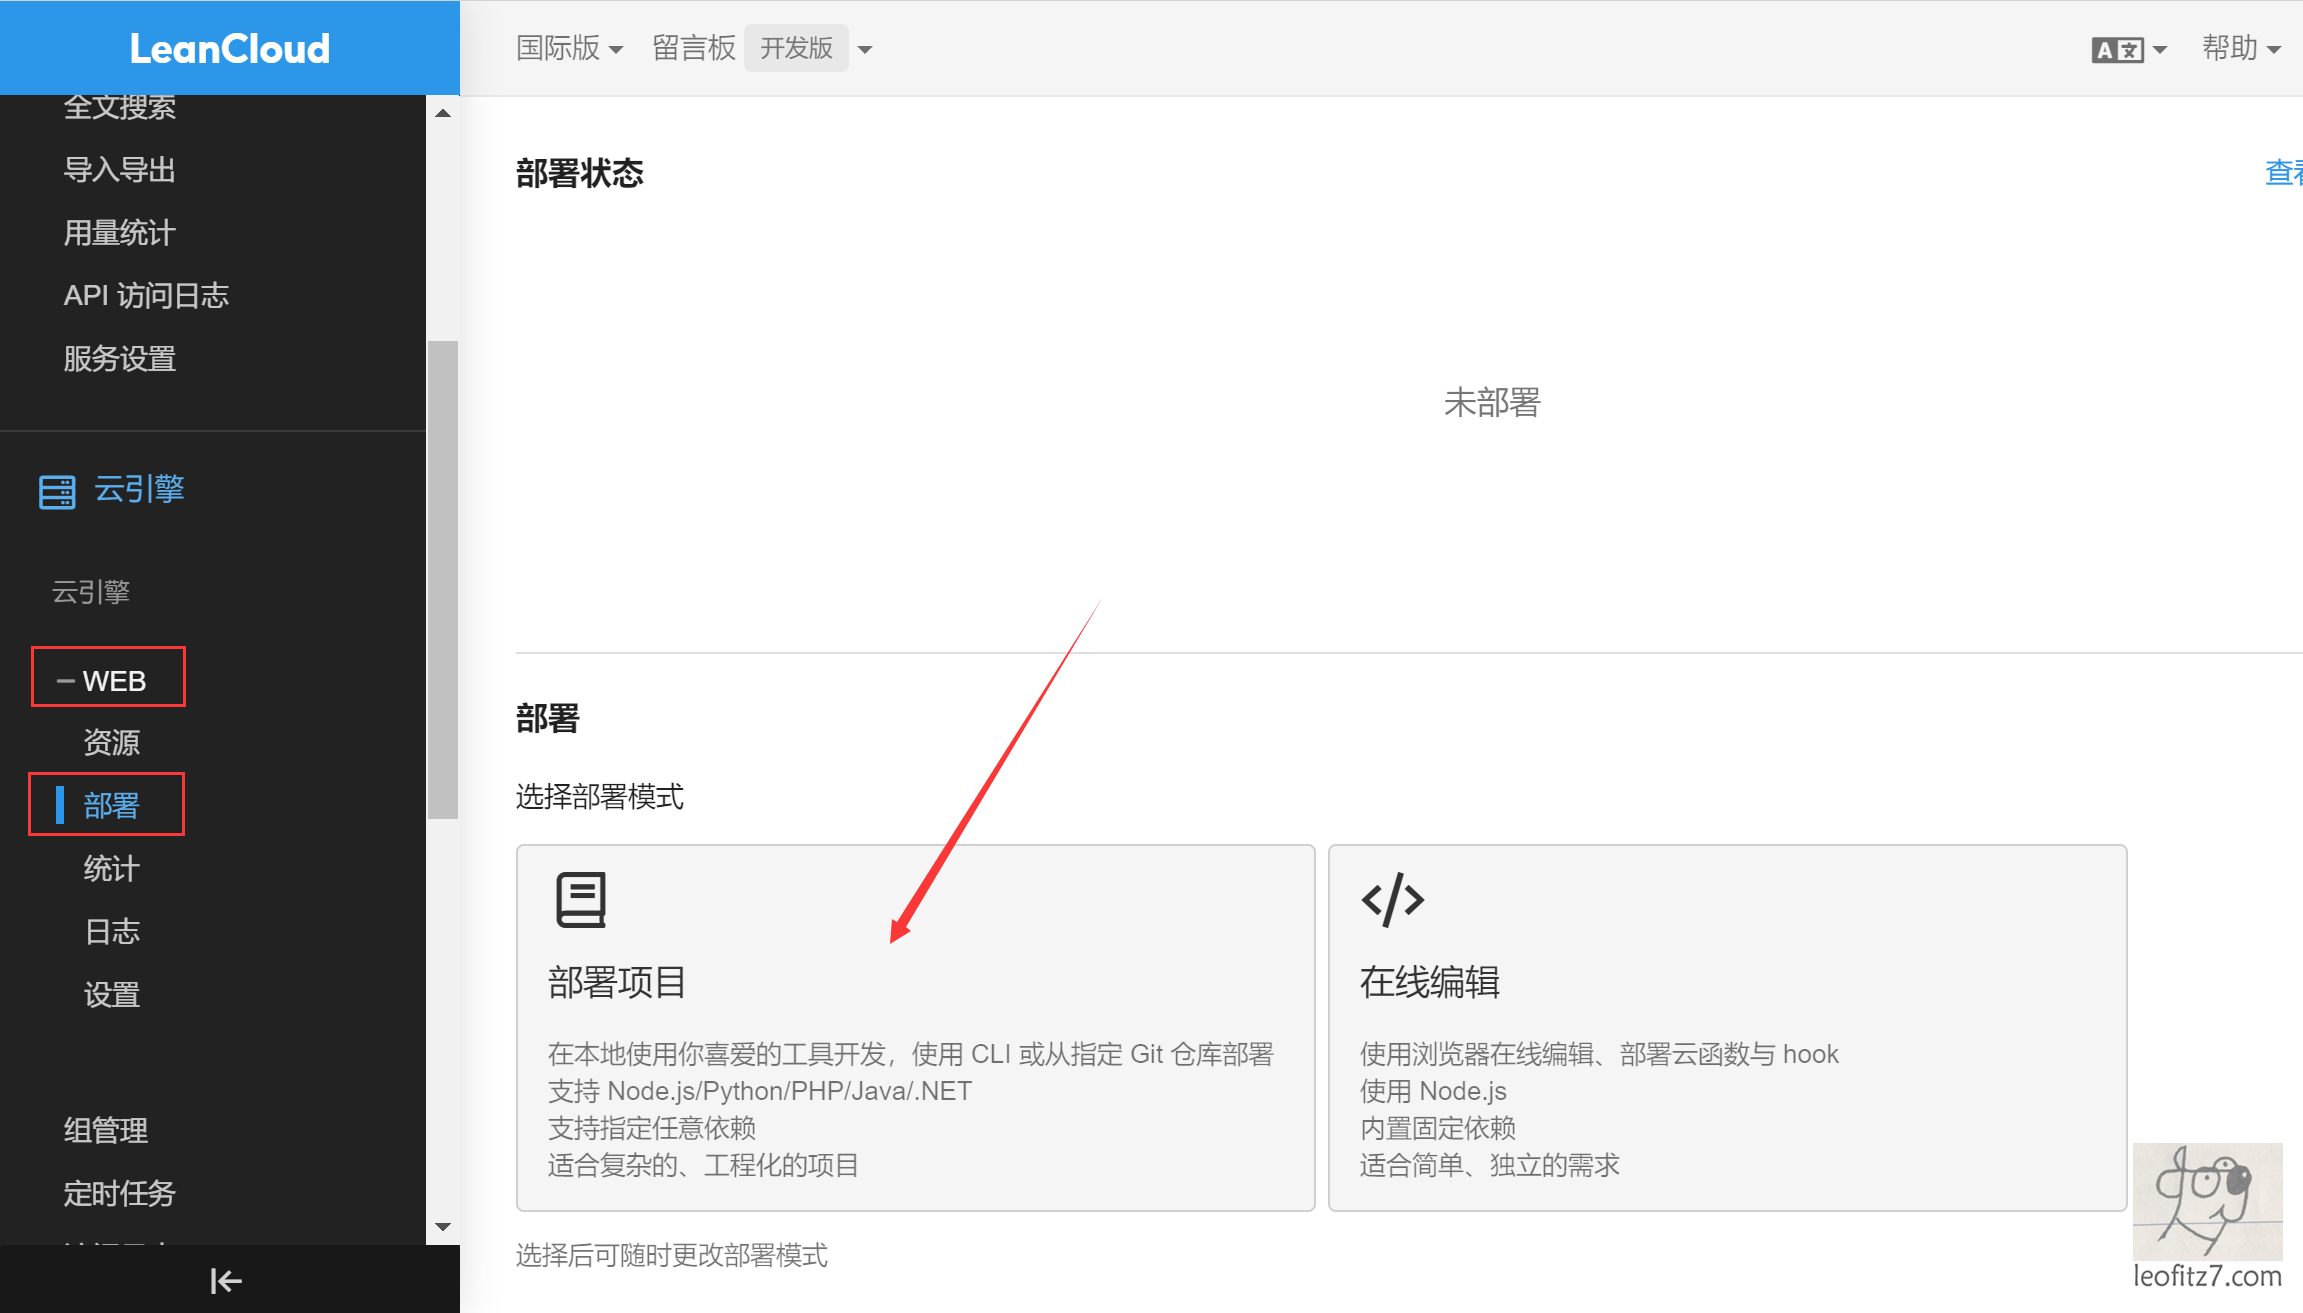Open 资源 under WEB

[x=111, y=742]
